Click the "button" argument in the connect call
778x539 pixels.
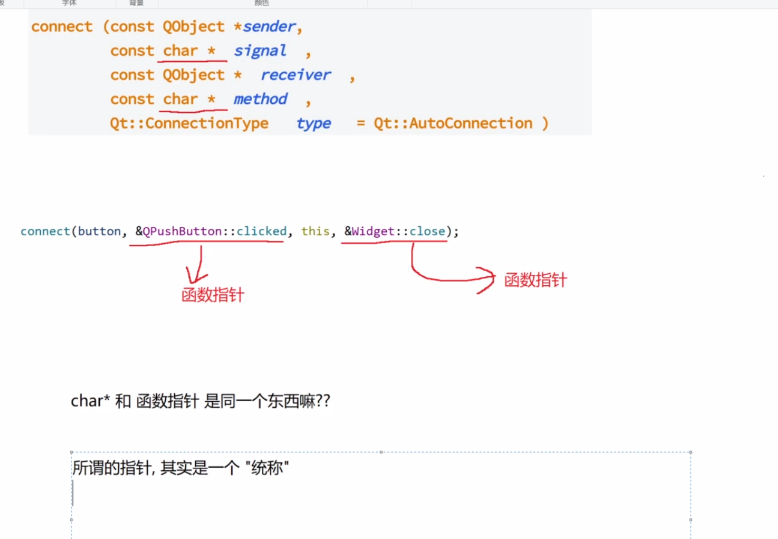coord(99,231)
